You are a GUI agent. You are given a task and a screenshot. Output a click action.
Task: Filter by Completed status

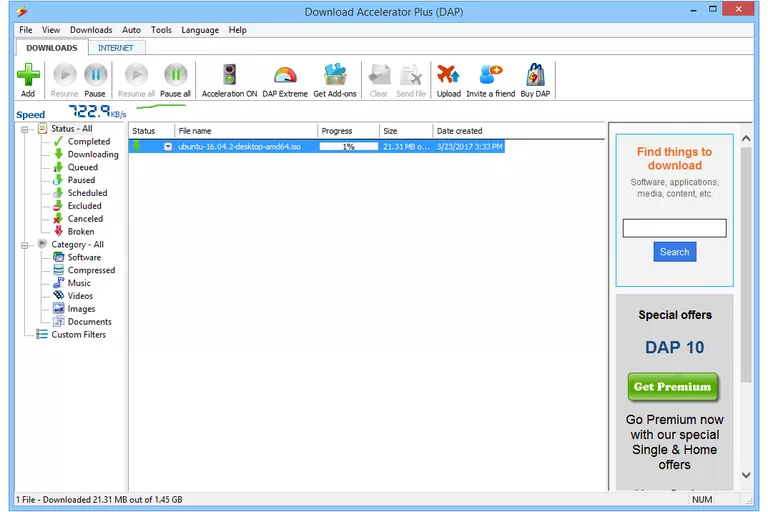[89, 142]
